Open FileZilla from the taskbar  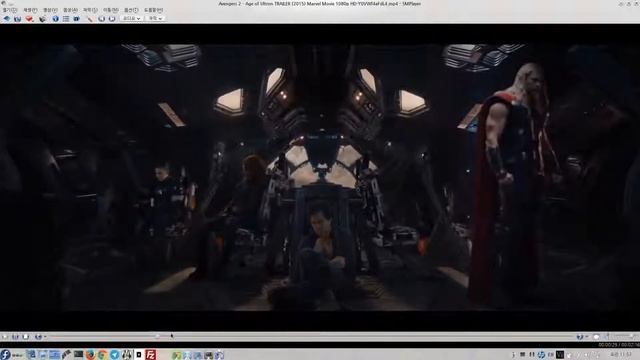click(151, 354)
